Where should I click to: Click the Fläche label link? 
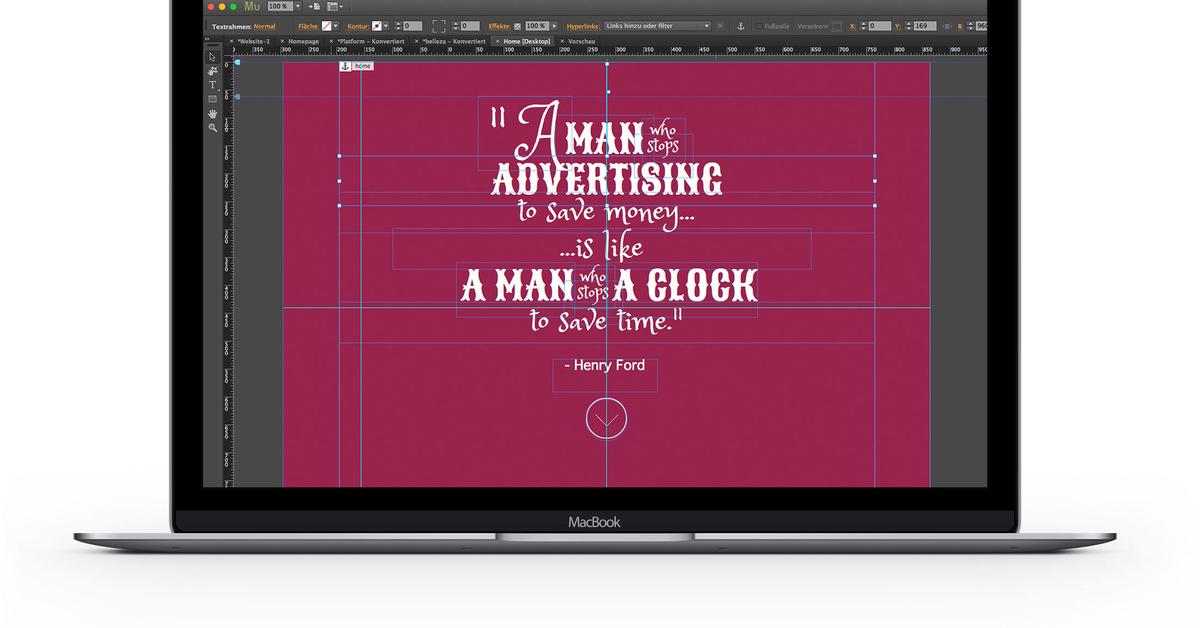click(x=308, y=26)
